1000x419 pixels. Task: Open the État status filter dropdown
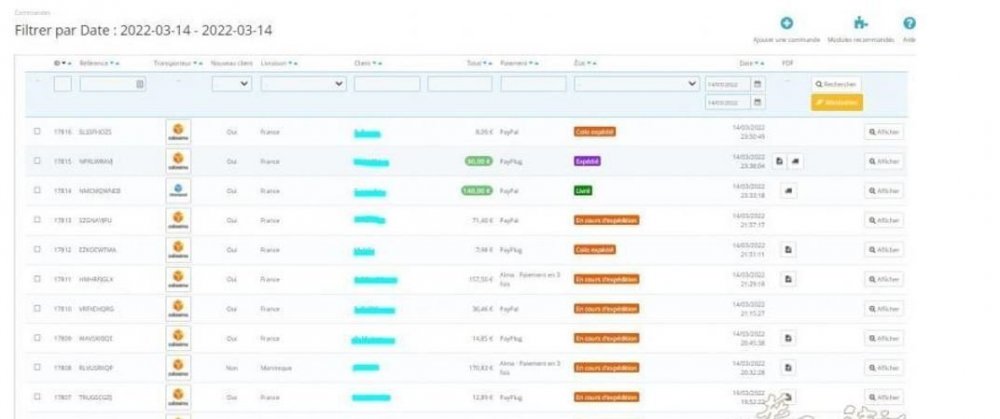point(636,84)
